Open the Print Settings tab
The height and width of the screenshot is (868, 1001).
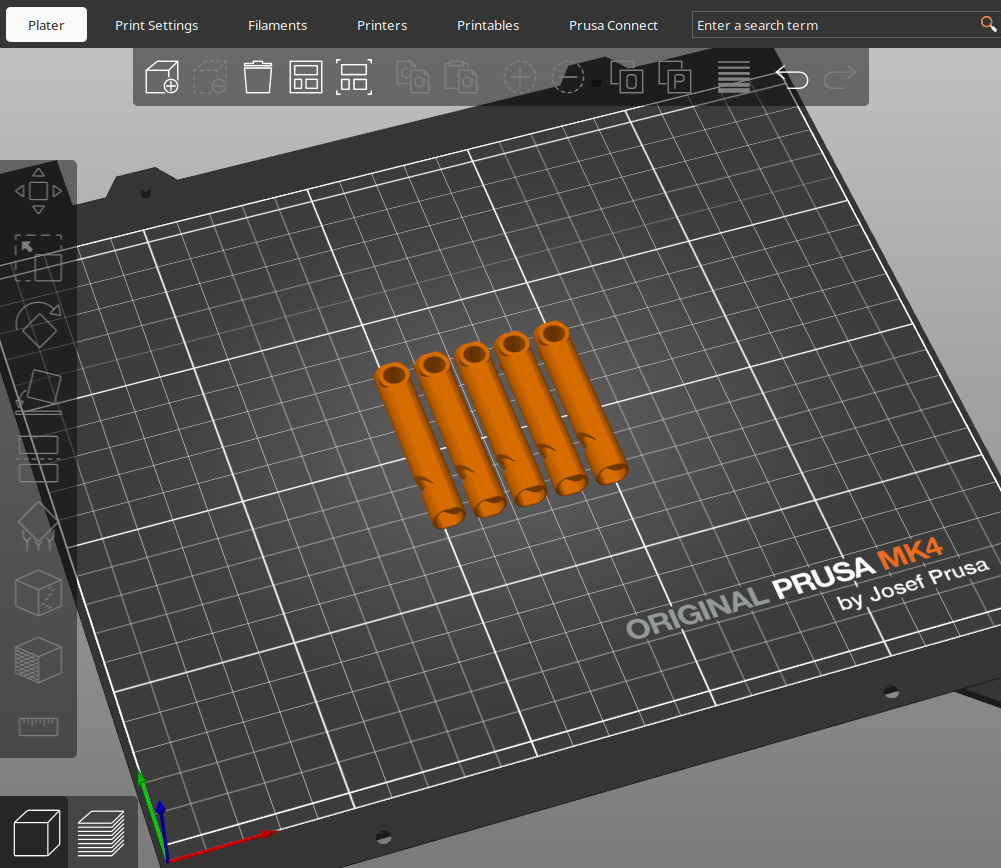click(x=156, y=25)
